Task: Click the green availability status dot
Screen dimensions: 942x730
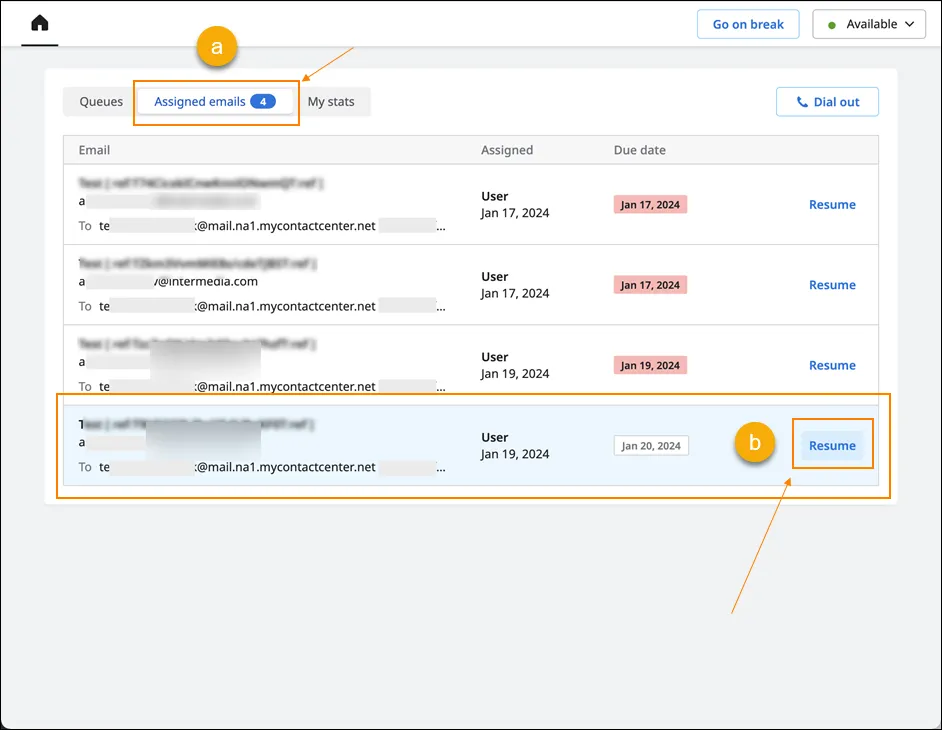Action: click(x=831, y=25)
